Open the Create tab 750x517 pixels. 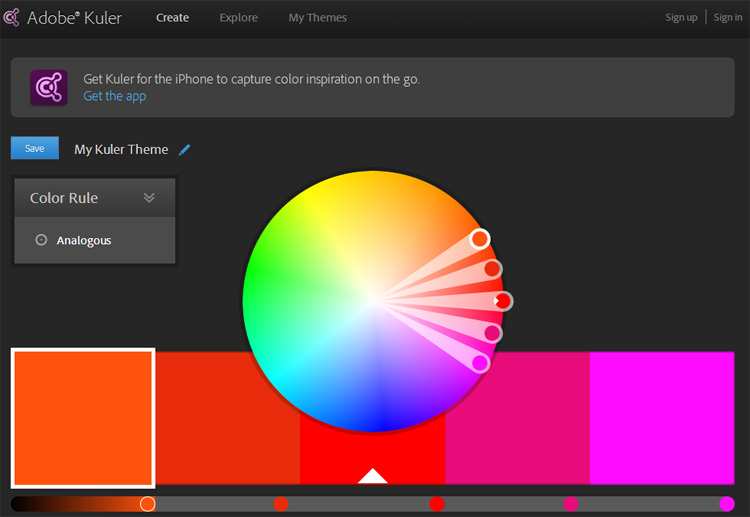coord(172,18)
